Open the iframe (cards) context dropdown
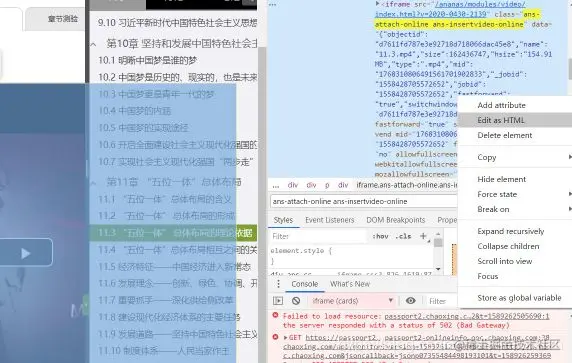Screen dimensions: 572x363 click(x=352, y=301)
